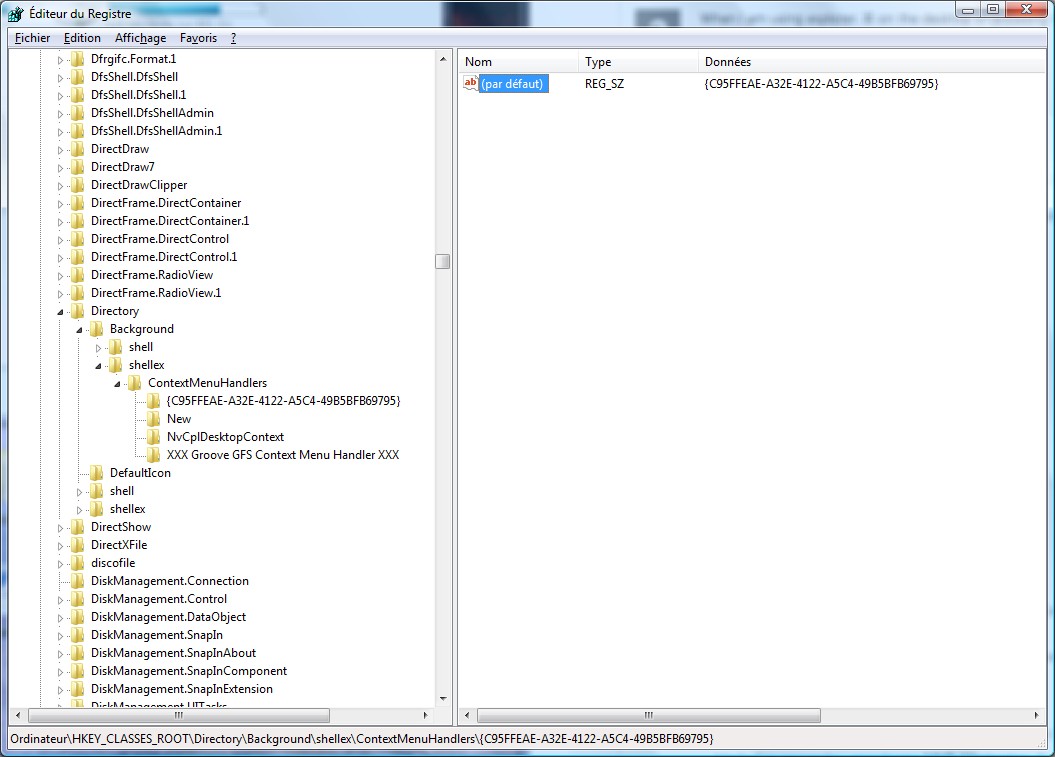The image size is (1055, 757).
Task: Click the folder icon of DfsShell.DfsShell
Action: [x=78, y=77]
